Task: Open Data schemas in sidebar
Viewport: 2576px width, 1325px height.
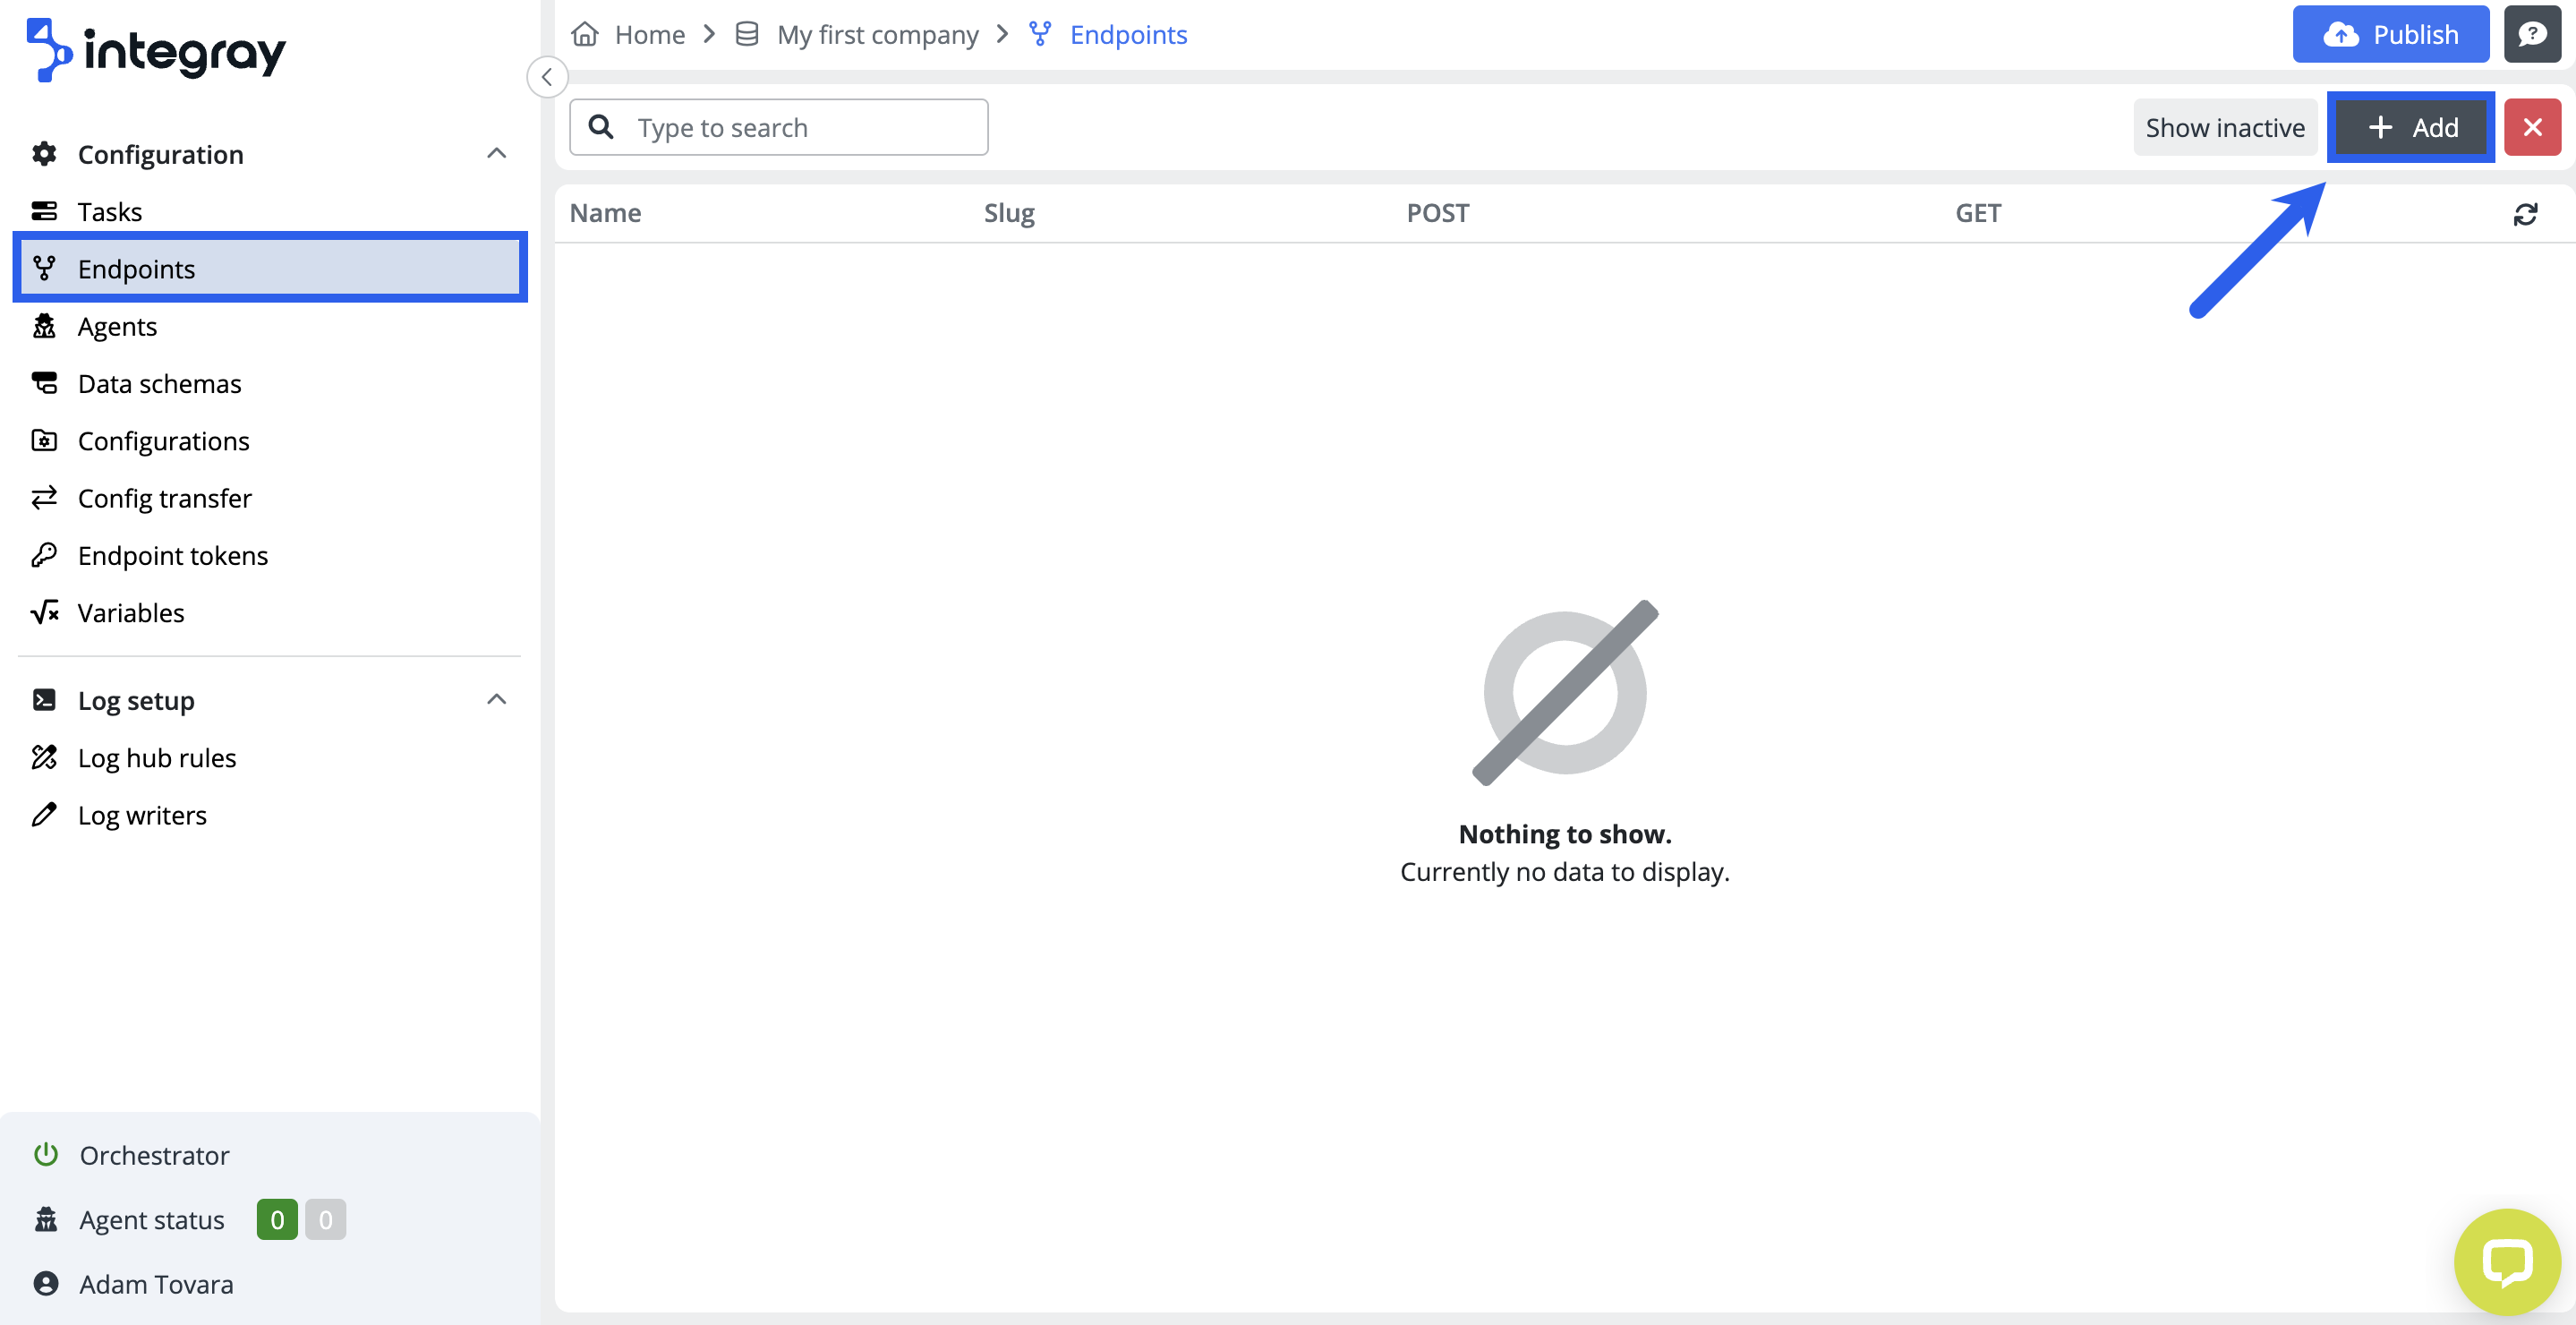Action: tap(159, 384)
